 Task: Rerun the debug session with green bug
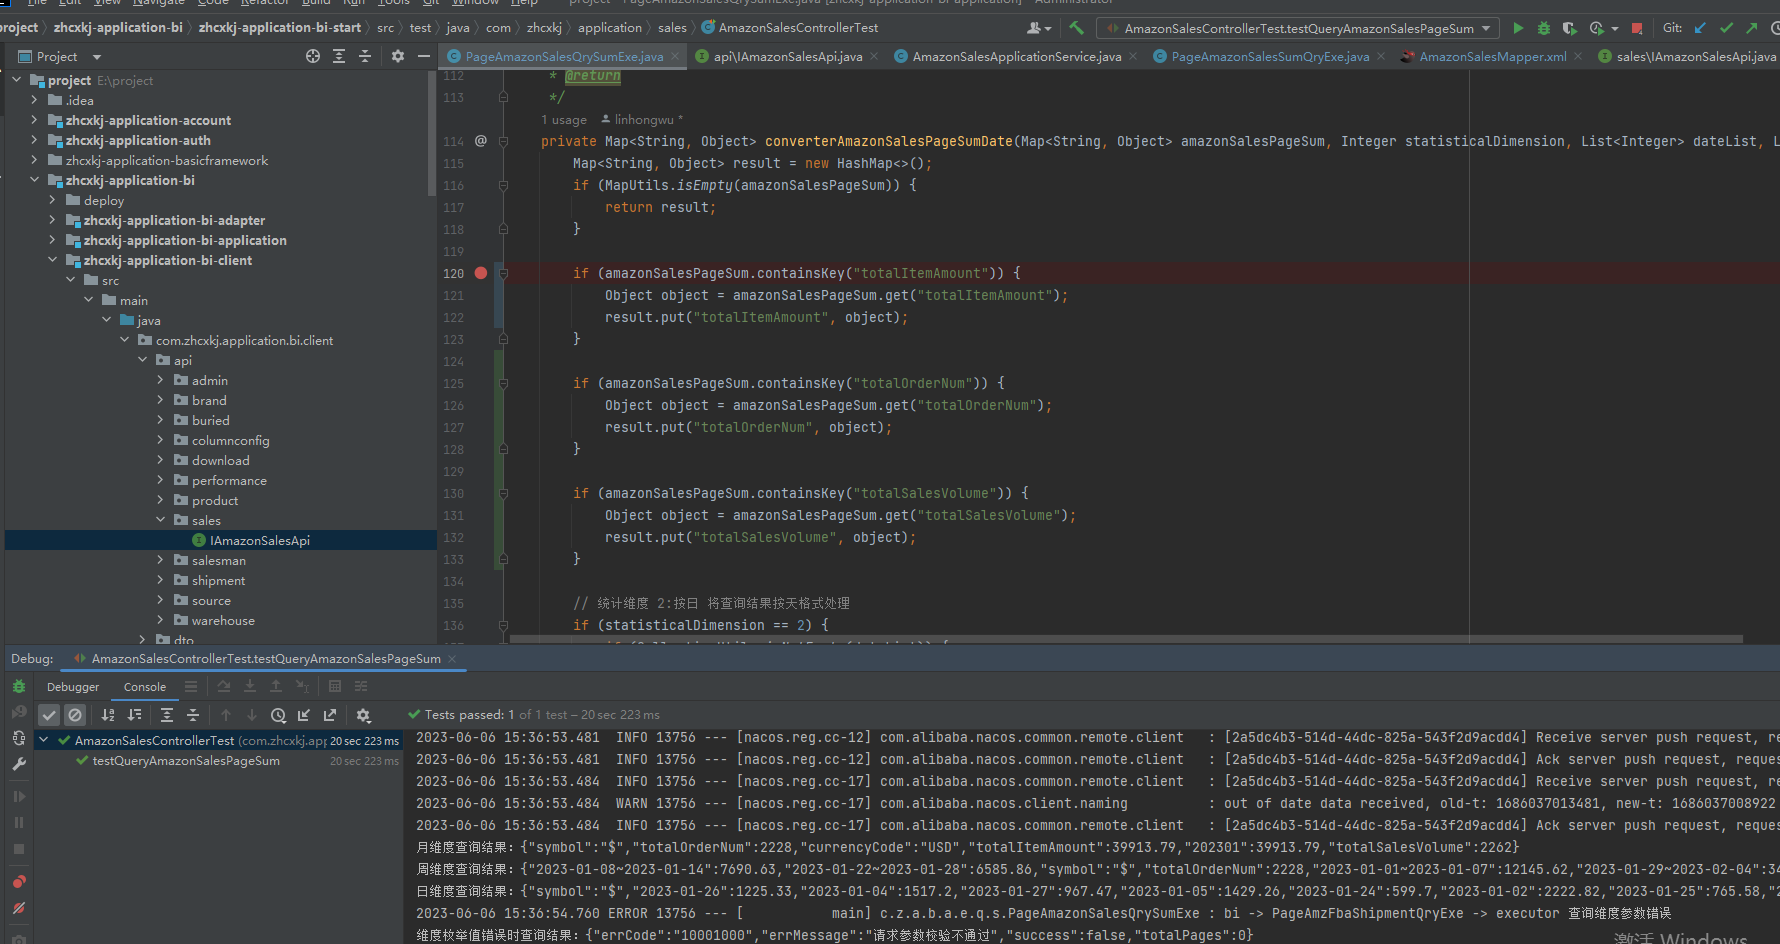pyautogui.click(x=19, y=686)
